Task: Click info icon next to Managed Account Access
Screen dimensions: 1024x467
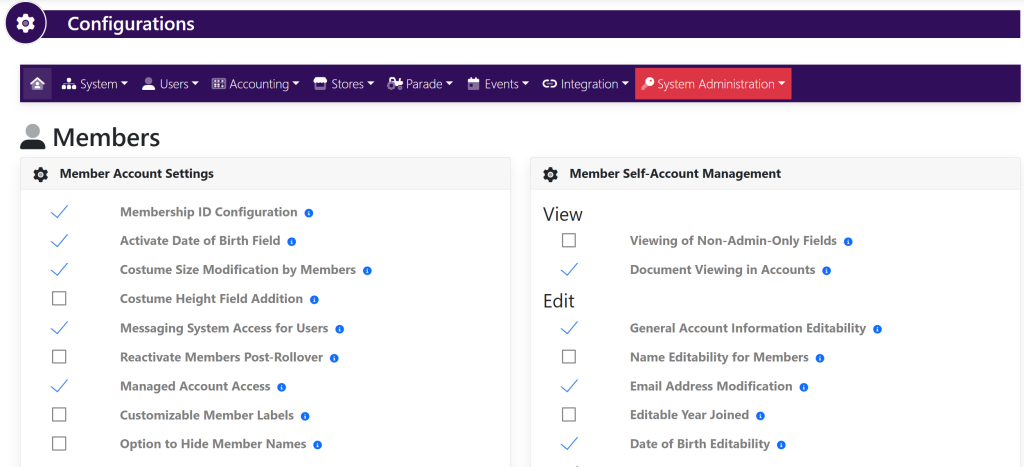Action: pos(282,387)
